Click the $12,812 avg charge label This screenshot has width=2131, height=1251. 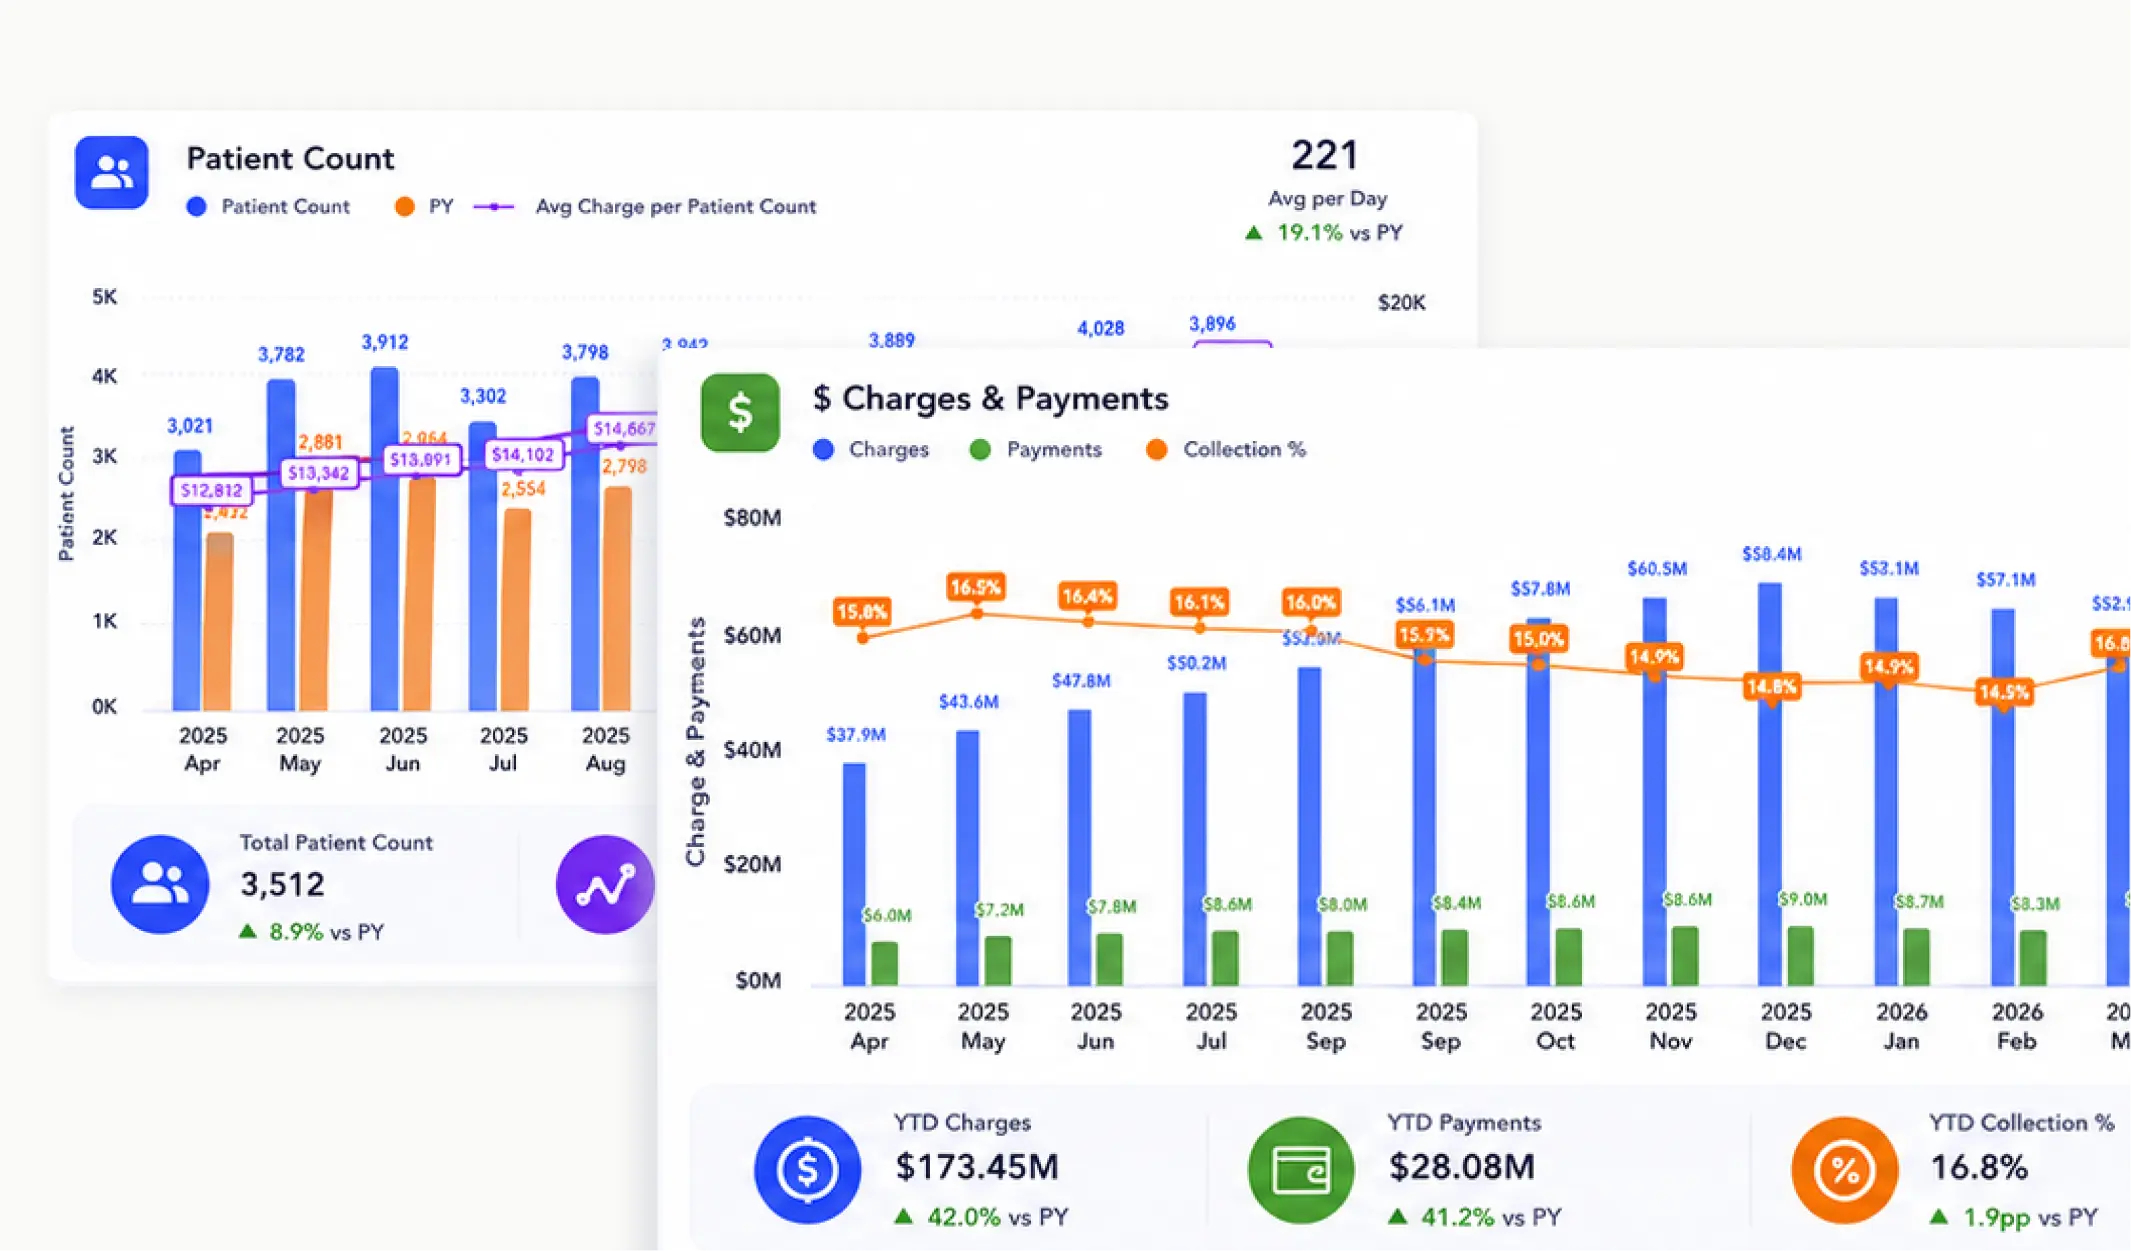click(x=211, y=490)
